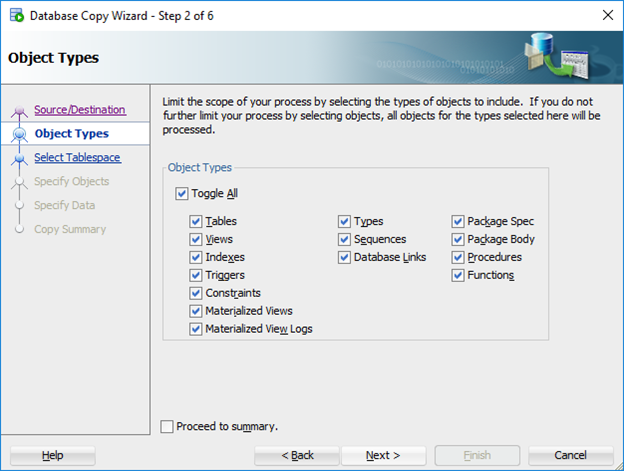
Task: Disable the Package Body checkbox
Action: click(458, 239)
